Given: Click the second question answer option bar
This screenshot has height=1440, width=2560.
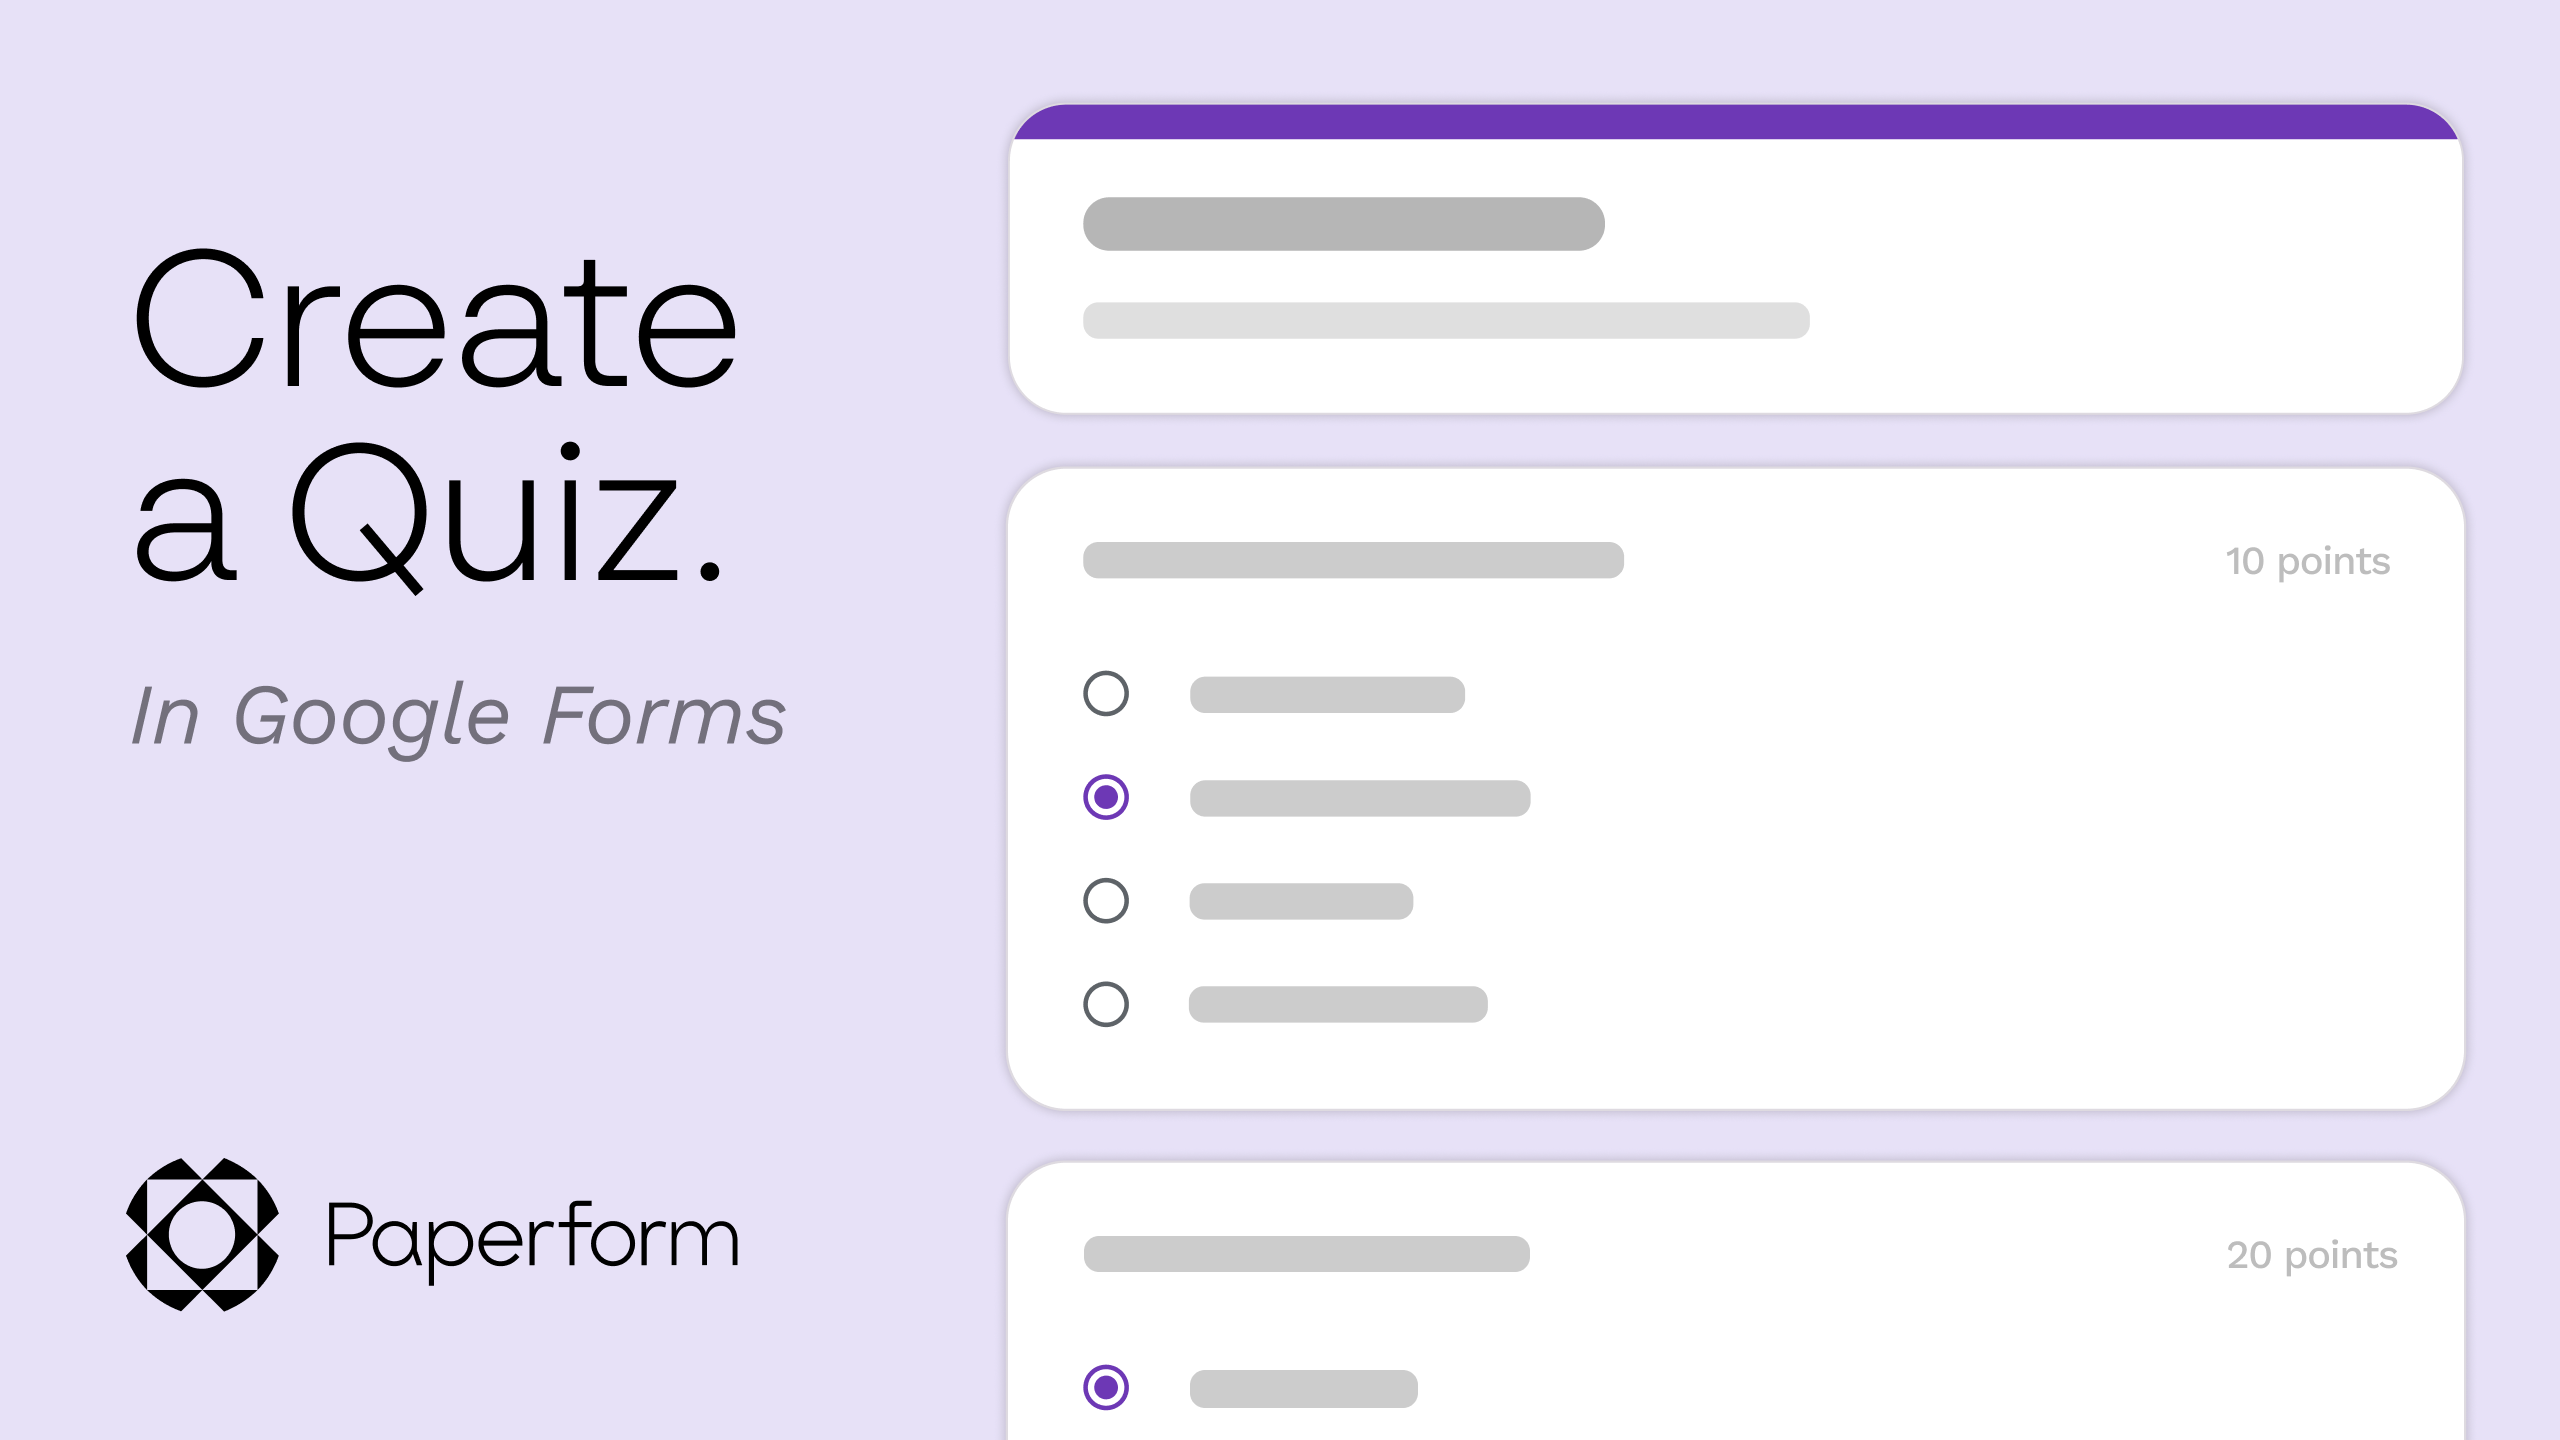Looking at the screenshot, I should (x=1363, y=796).
